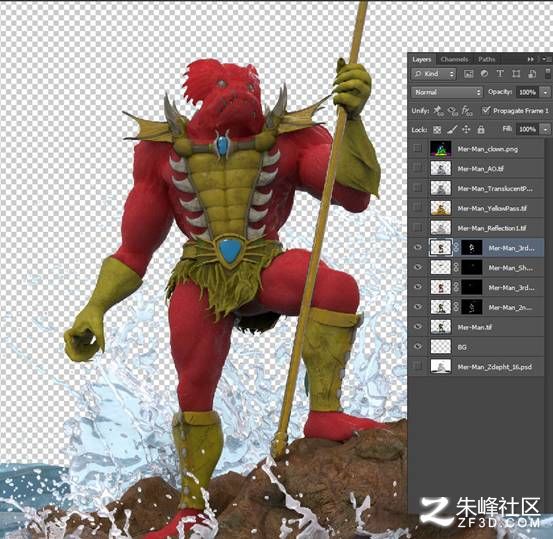Hide the Mer-Man_2n layer
553x539 pixels.
tap(418, 307)
